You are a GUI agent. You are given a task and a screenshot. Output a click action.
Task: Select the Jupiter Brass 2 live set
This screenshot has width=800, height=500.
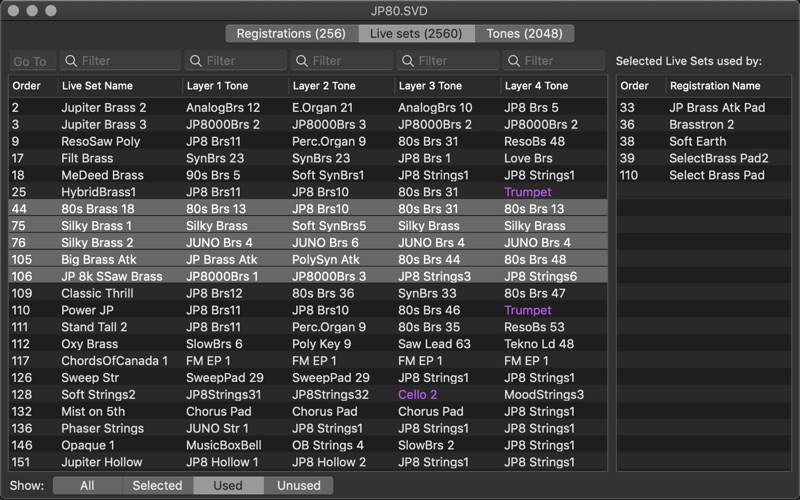point(308,108)
